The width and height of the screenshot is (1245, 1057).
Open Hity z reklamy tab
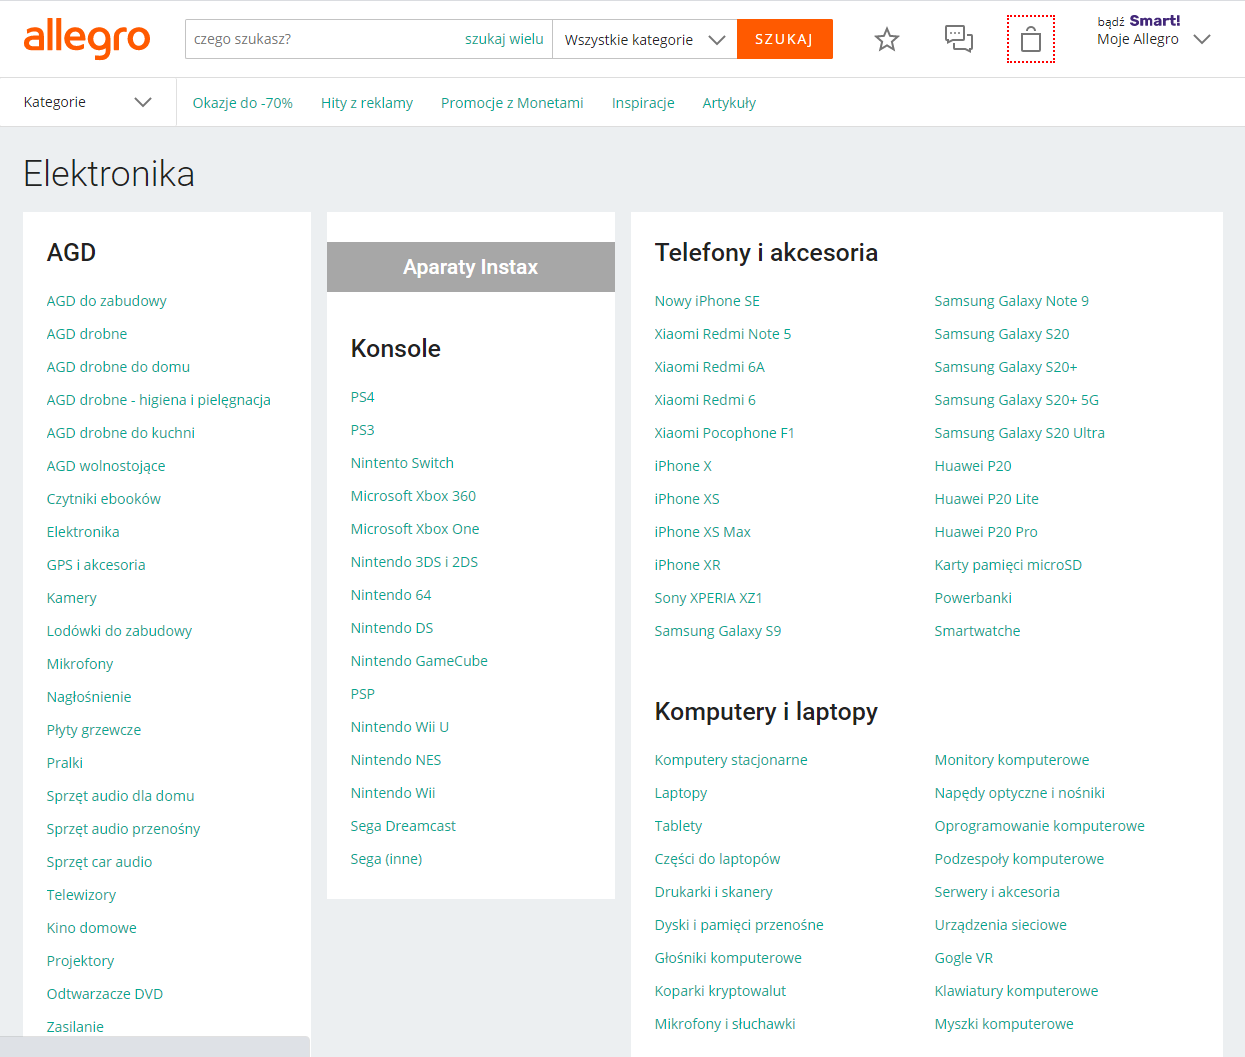[367, 103]
